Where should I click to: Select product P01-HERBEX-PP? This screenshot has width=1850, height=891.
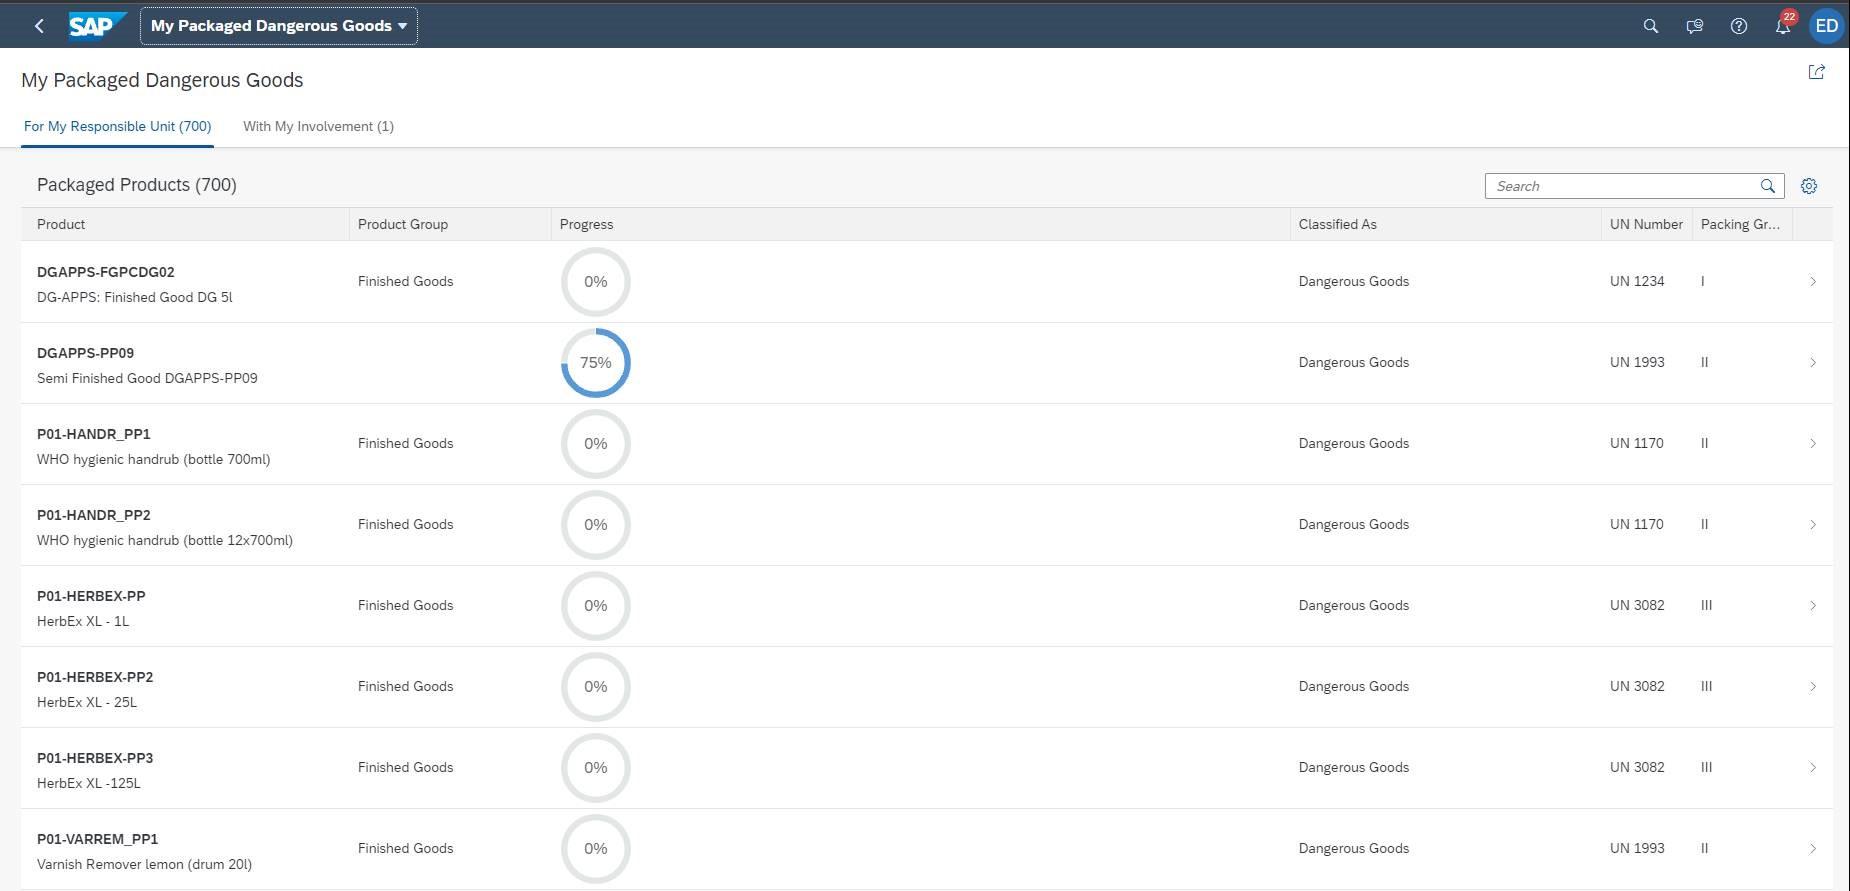tap(91, 596)
